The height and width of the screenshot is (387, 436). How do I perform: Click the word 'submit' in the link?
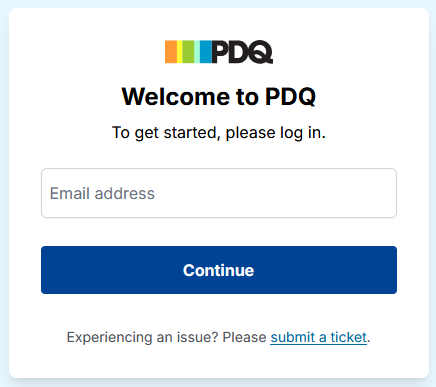(x=293, y=337)
